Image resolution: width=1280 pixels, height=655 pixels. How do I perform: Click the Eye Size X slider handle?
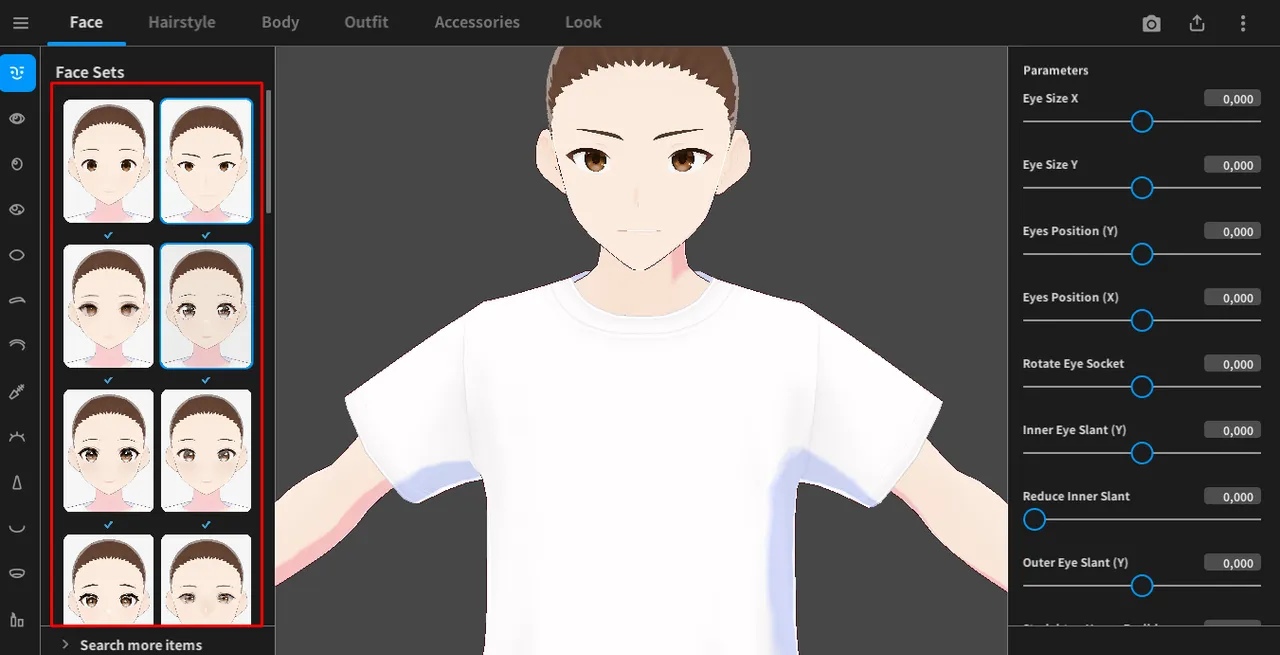coord(1142,122)
